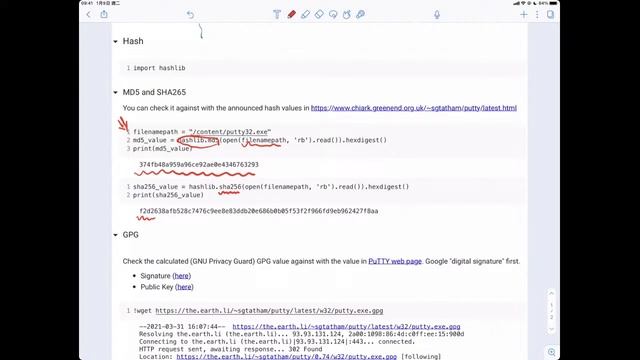Viewport: 640px width, 360px height.
Task: Open the chiark.greenend.org.uk putty latest link
Action: 414,108
